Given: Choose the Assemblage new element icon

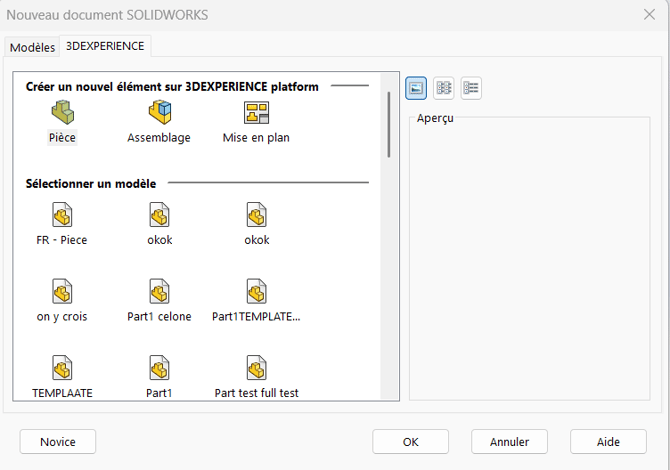Looking at the screenshot, I should point(159,112).
